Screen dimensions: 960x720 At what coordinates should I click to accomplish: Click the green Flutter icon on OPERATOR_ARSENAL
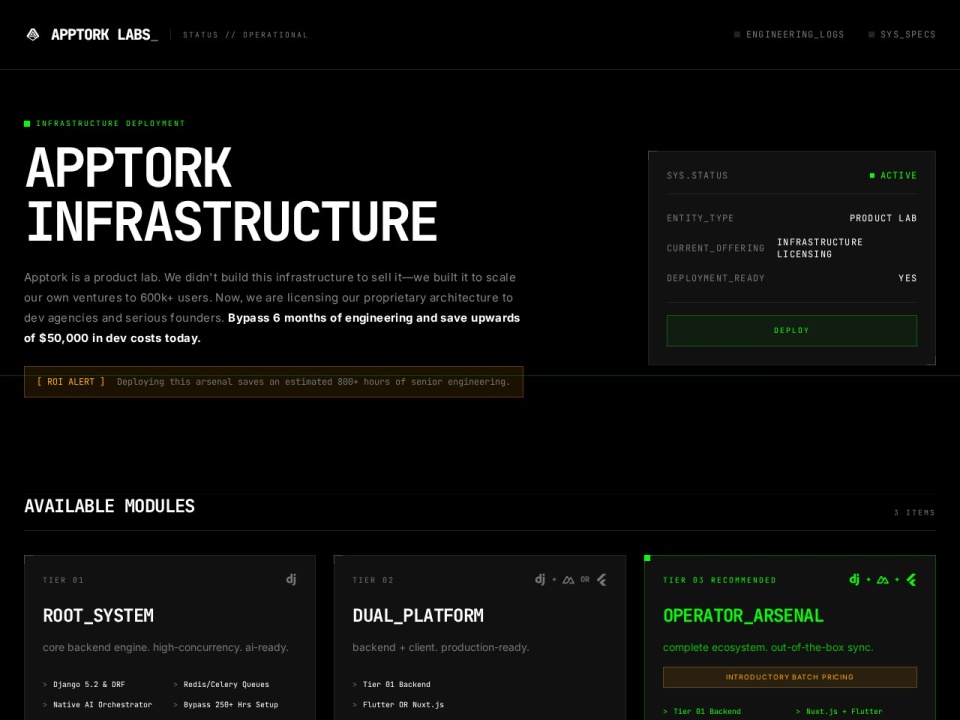(x=912, y=580)
